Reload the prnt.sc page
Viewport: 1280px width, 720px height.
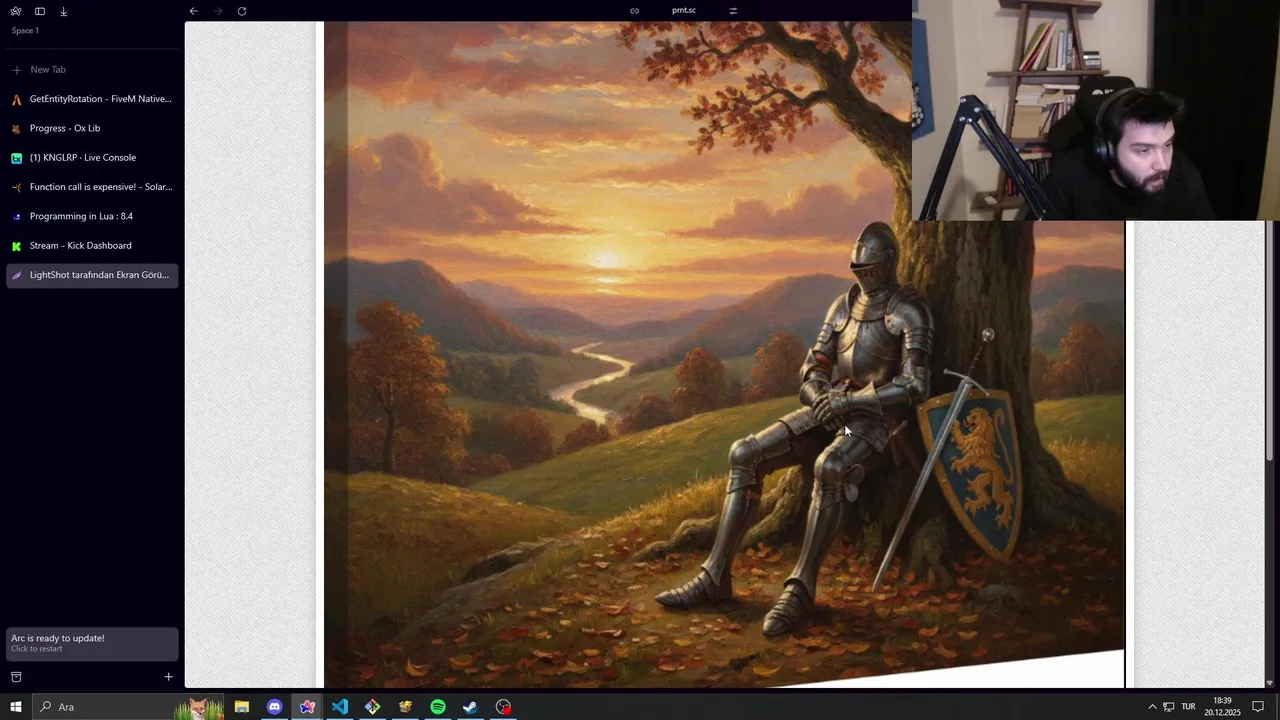pyautogui.click(x=242, y=11)
